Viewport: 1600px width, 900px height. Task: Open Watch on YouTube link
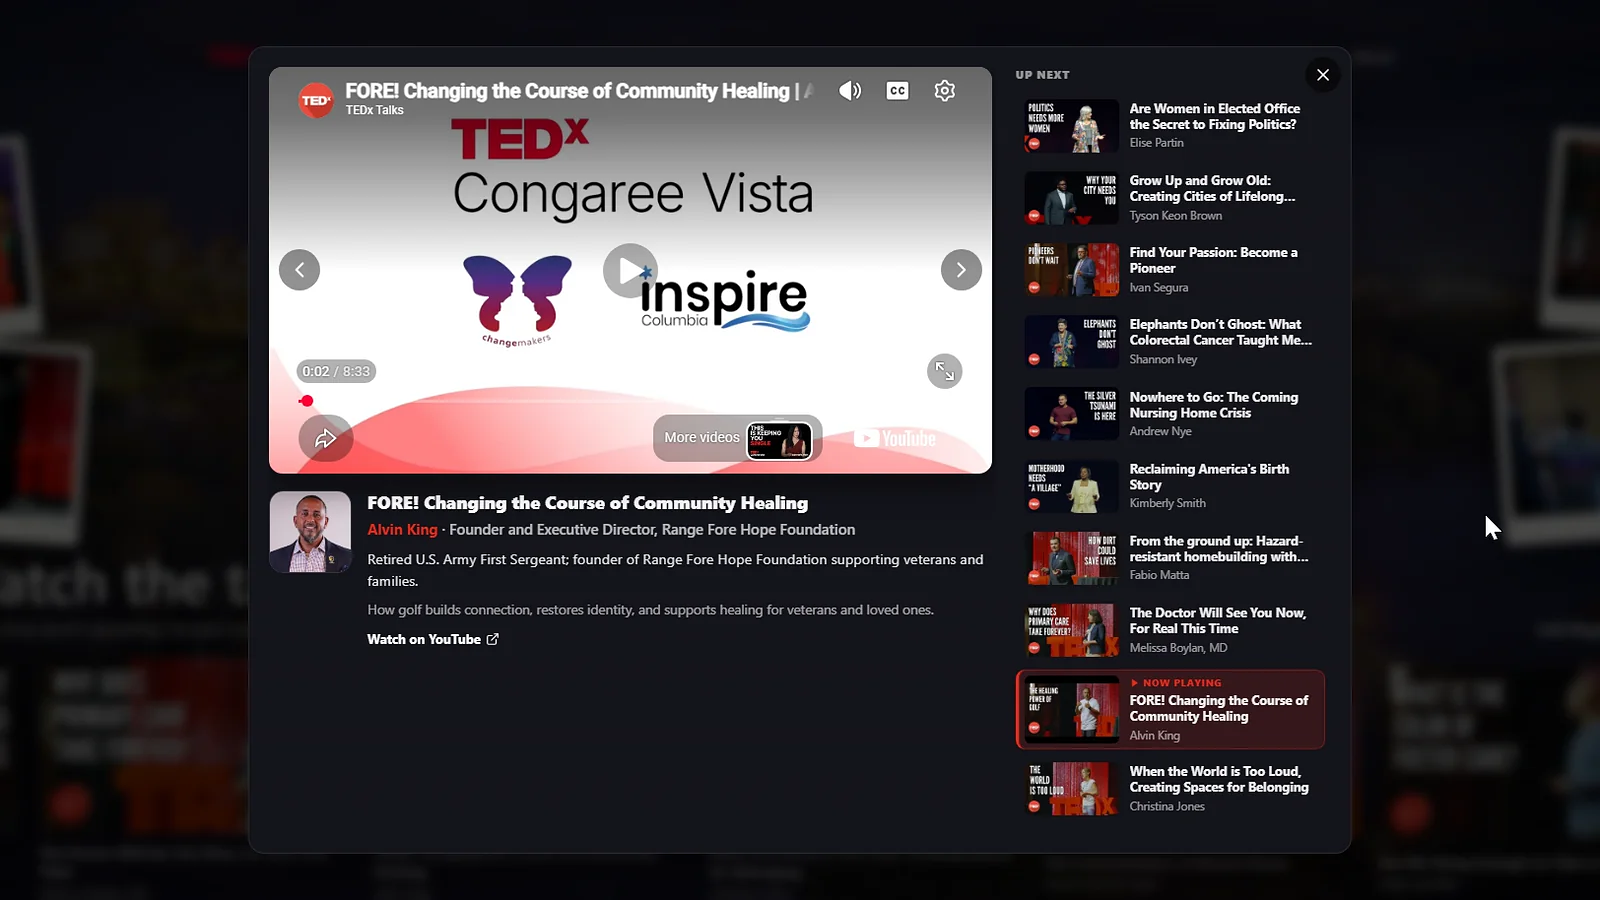tap(433, 639)
